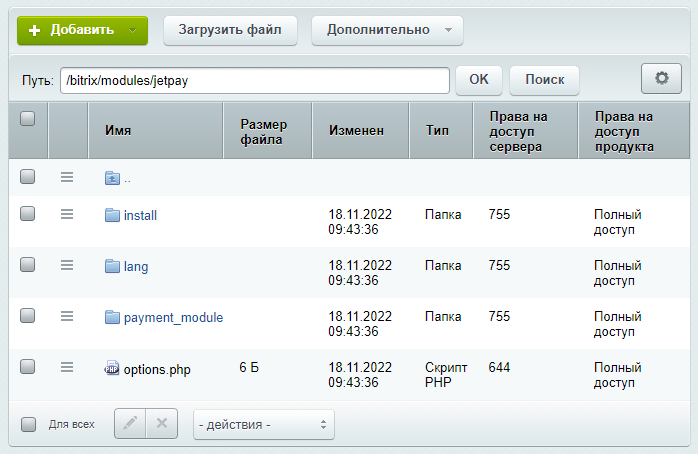The image size is (698, 454).
Task: Open the gear settings button
Action: [660, 79]
